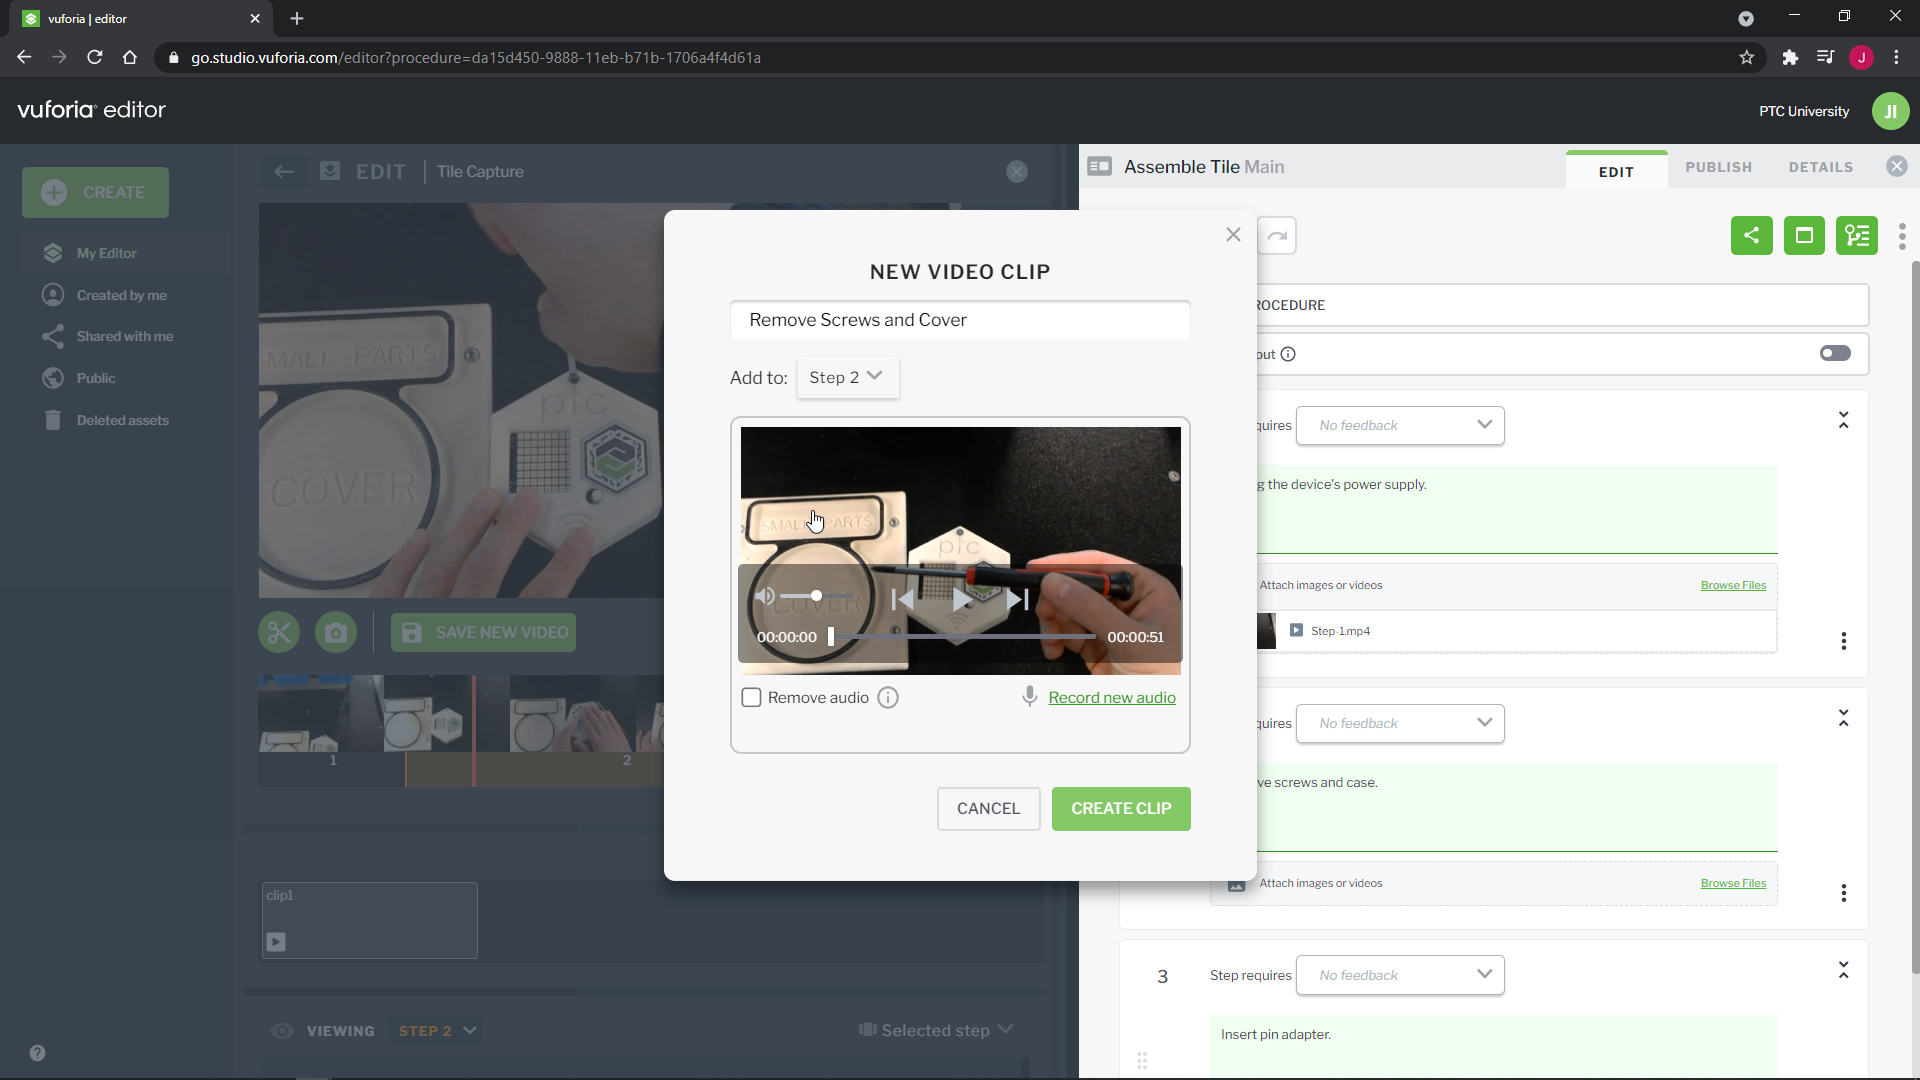Skip to previous frame in video preview
The image size is (1920, 1080).
click(902, 599)
